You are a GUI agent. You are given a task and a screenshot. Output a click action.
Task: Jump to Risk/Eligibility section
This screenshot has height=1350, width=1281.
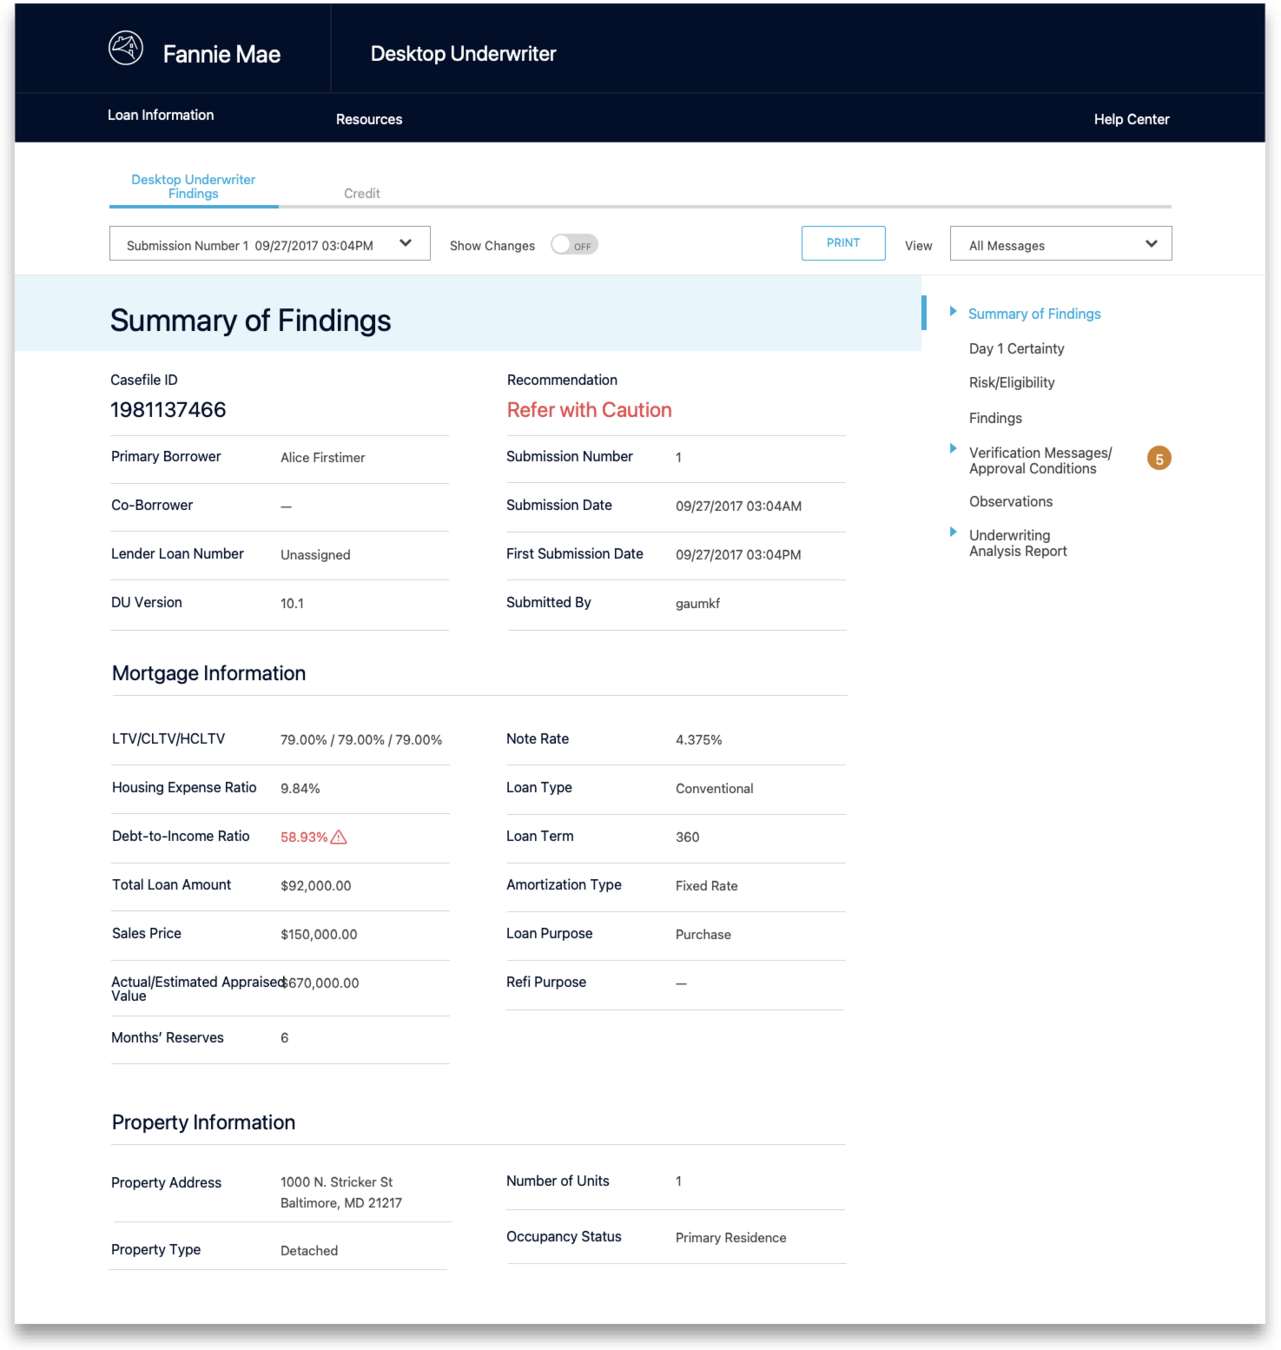coord(1011,383)
